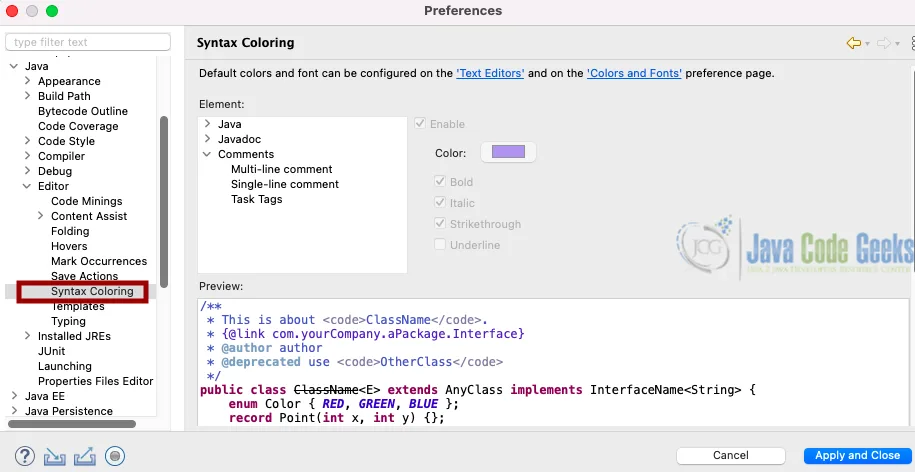Expand the Installed JREs node
Screen dimensions: 915x472
tap(27, 335)
